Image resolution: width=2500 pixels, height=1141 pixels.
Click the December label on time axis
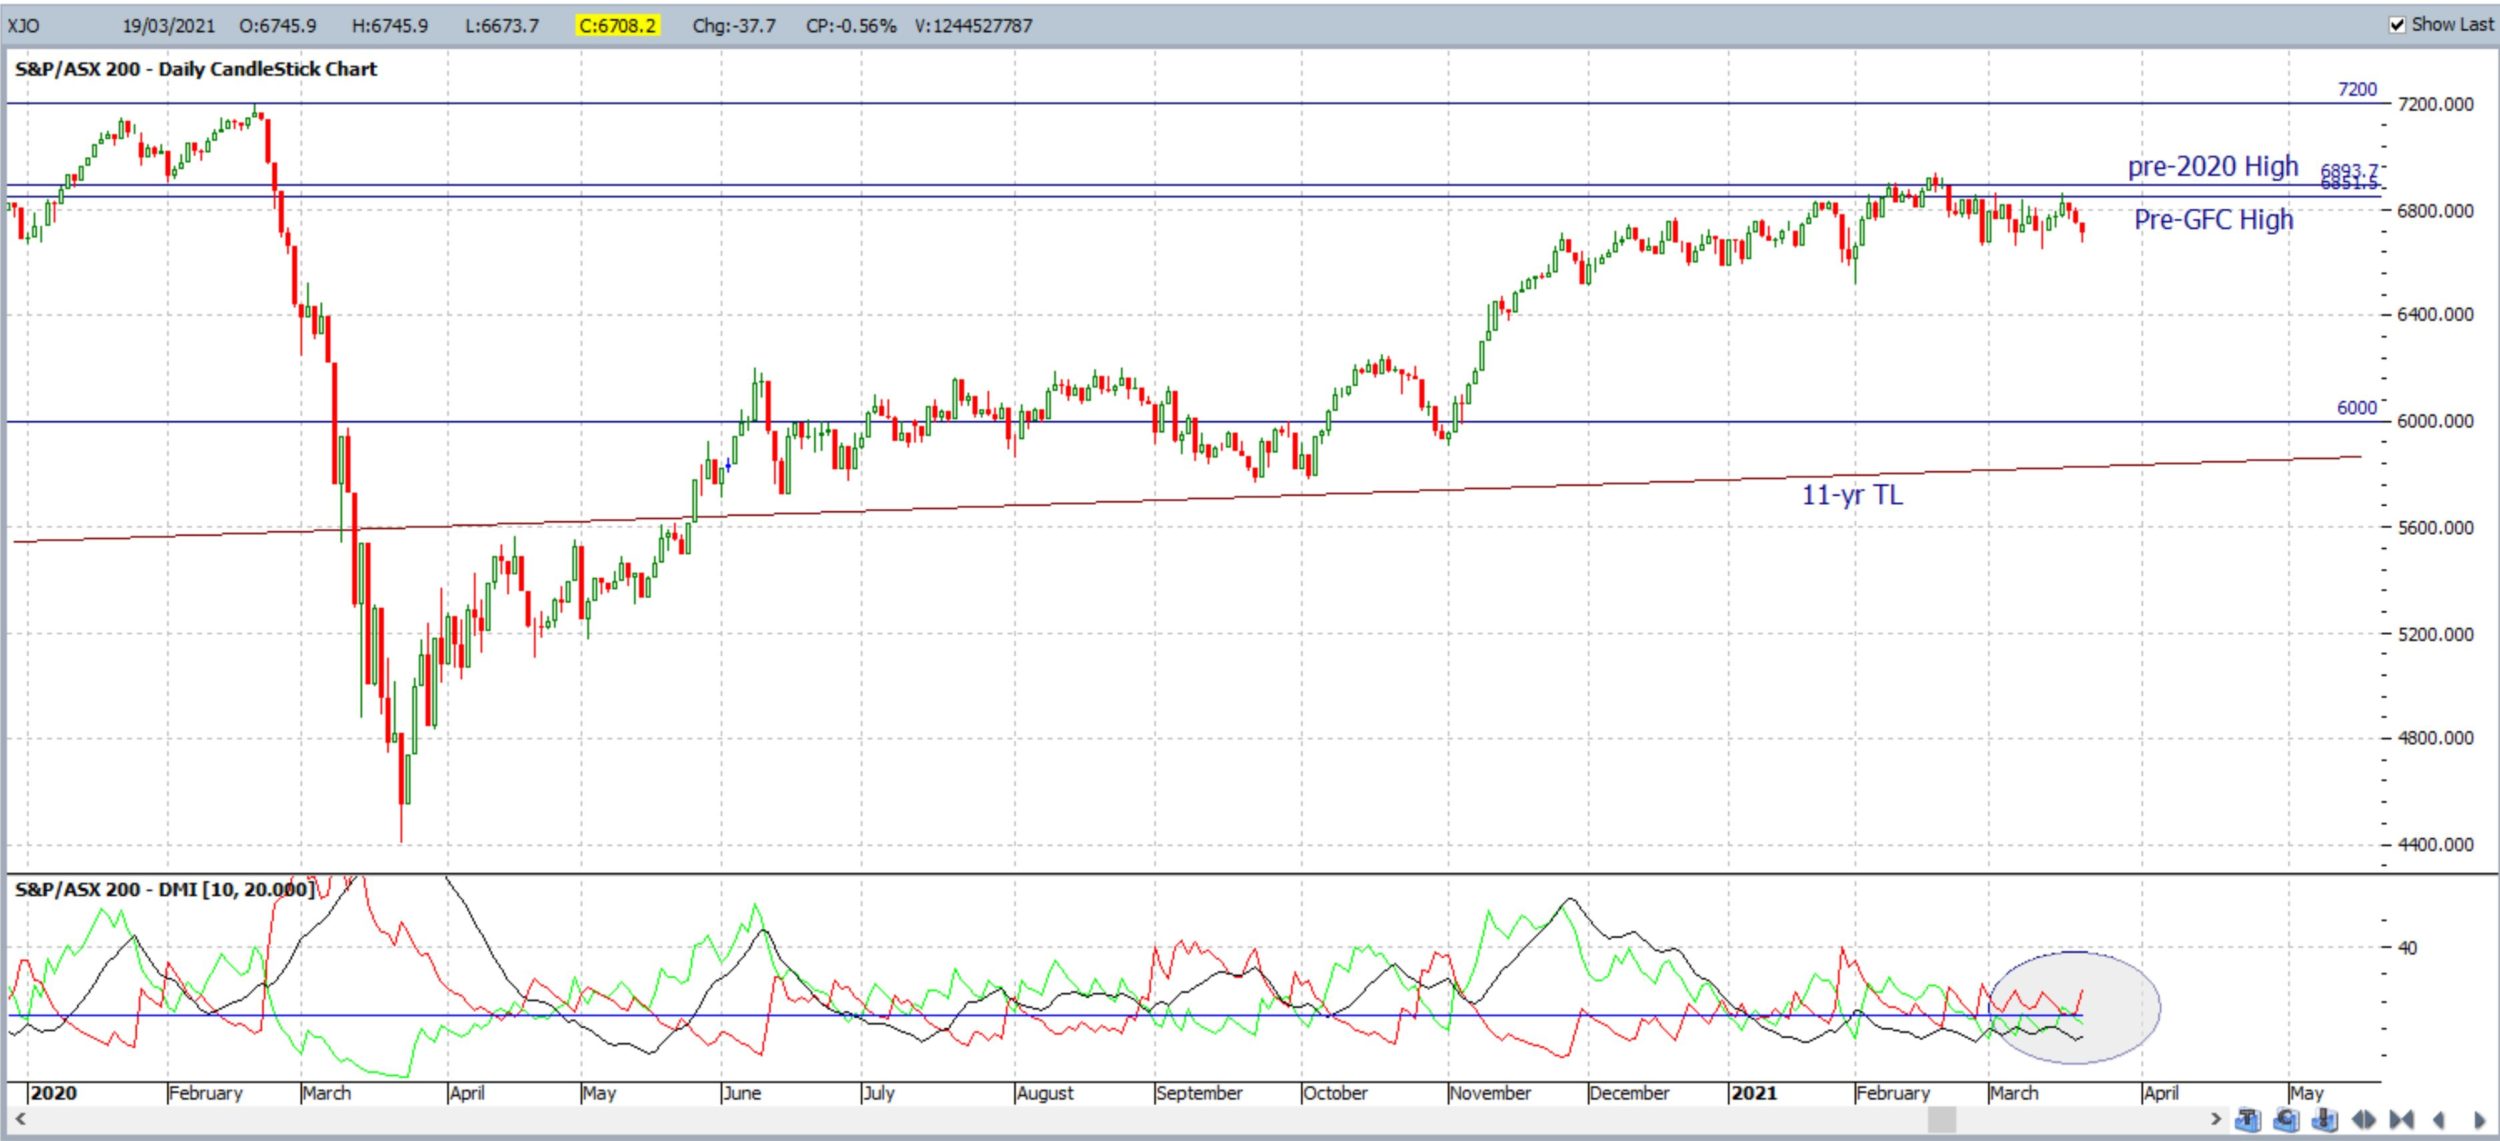[1629, 1093]
